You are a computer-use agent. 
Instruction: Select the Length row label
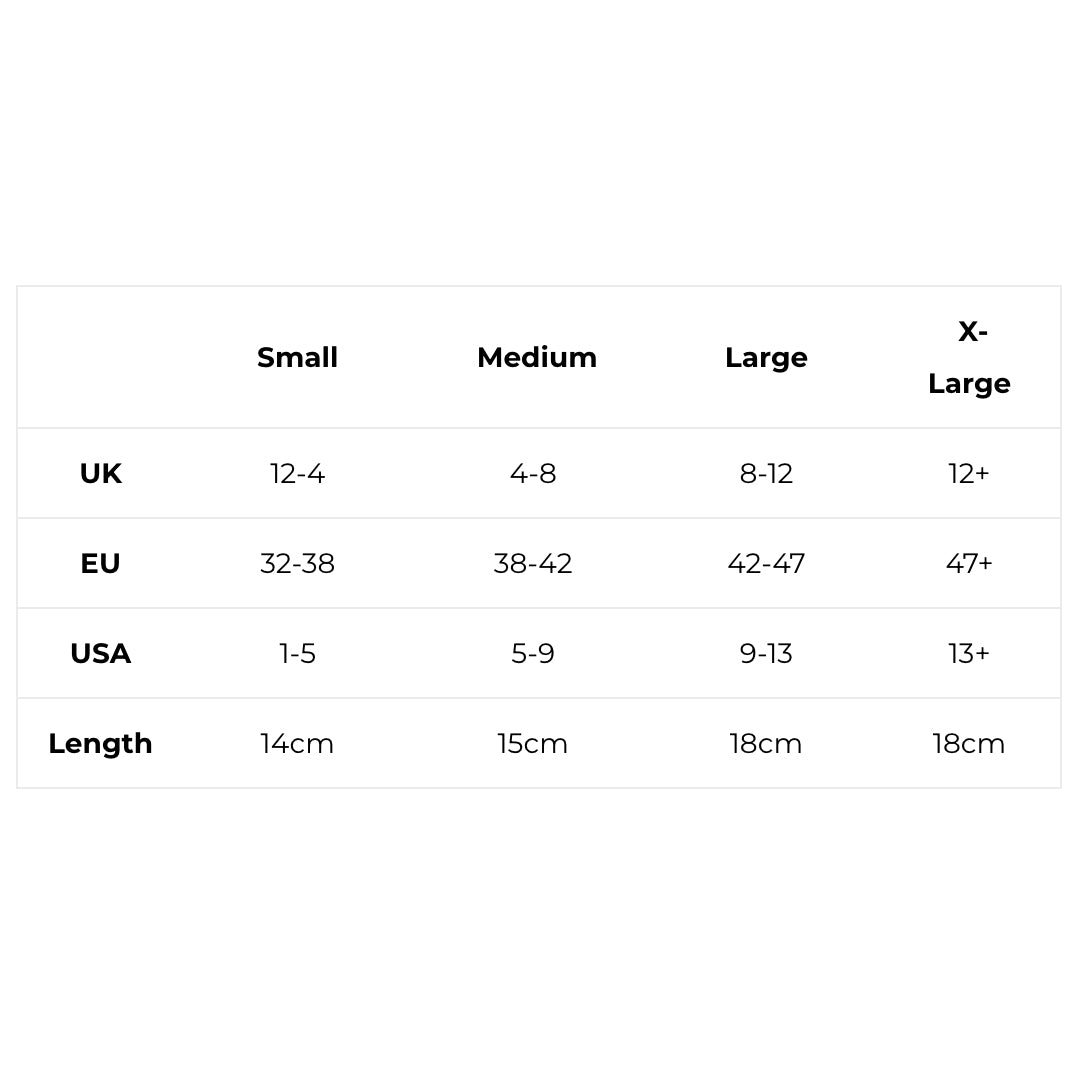click(100, 743)
